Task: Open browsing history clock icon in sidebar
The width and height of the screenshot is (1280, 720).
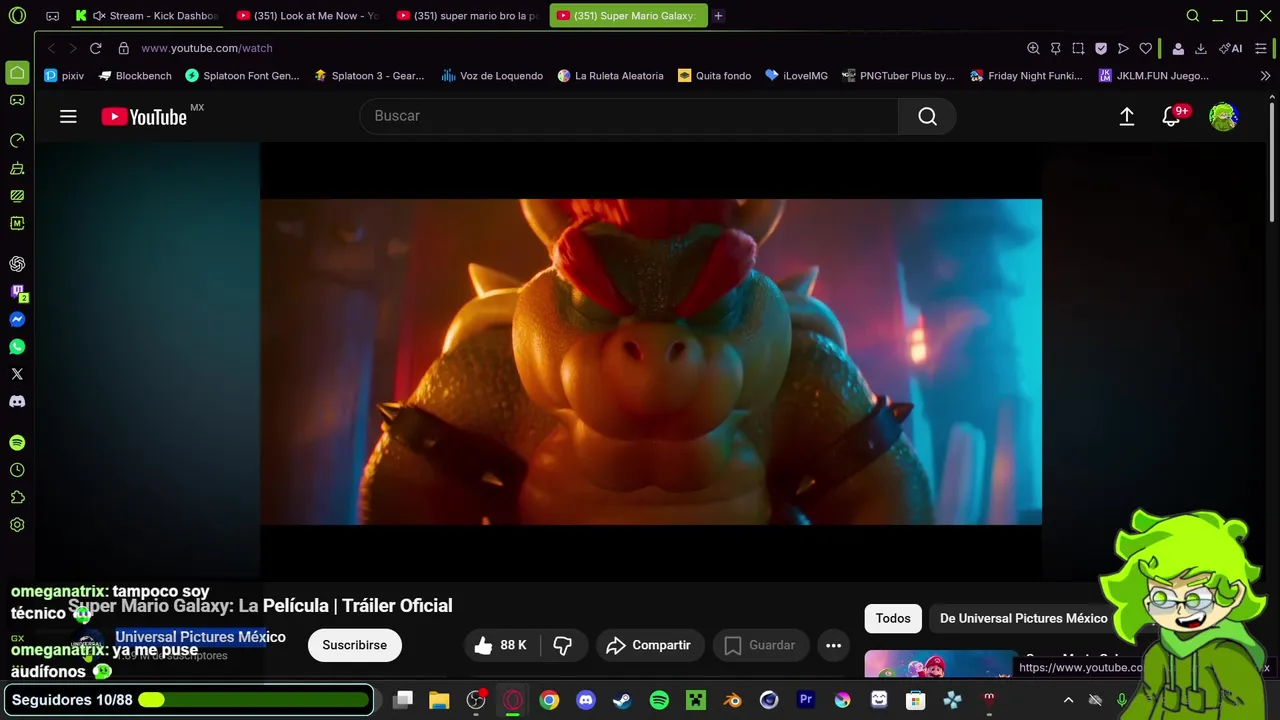Action: point(17,470)
